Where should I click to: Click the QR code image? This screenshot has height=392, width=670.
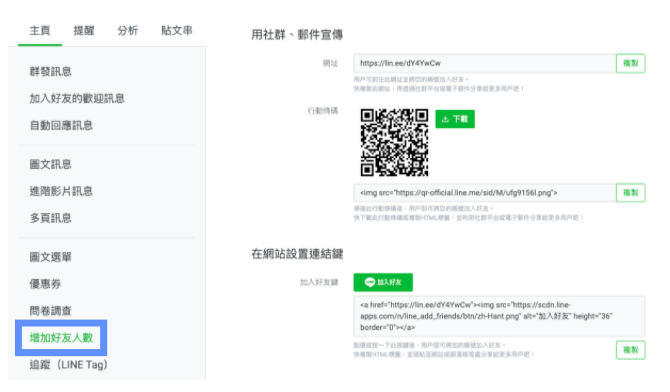click(394, 142)
